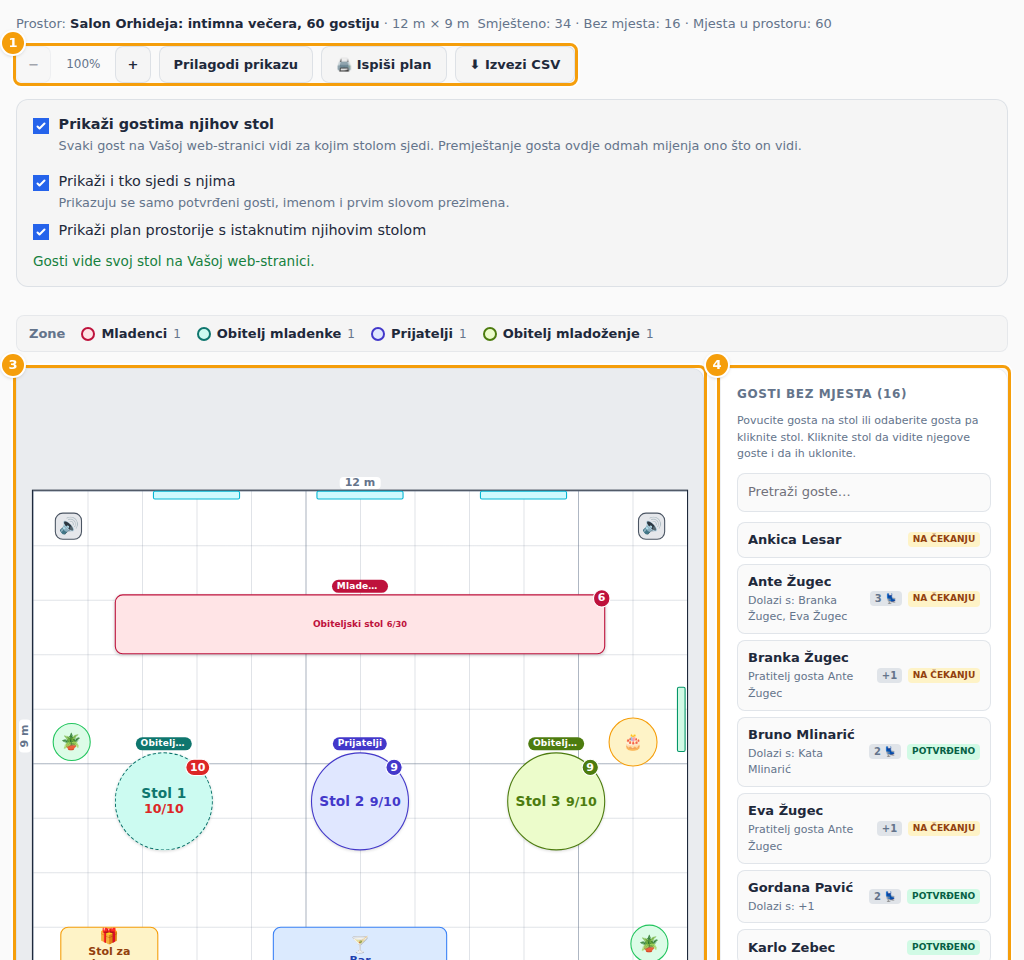
Task: Click the 100% zoom level value
Action: 84,64
